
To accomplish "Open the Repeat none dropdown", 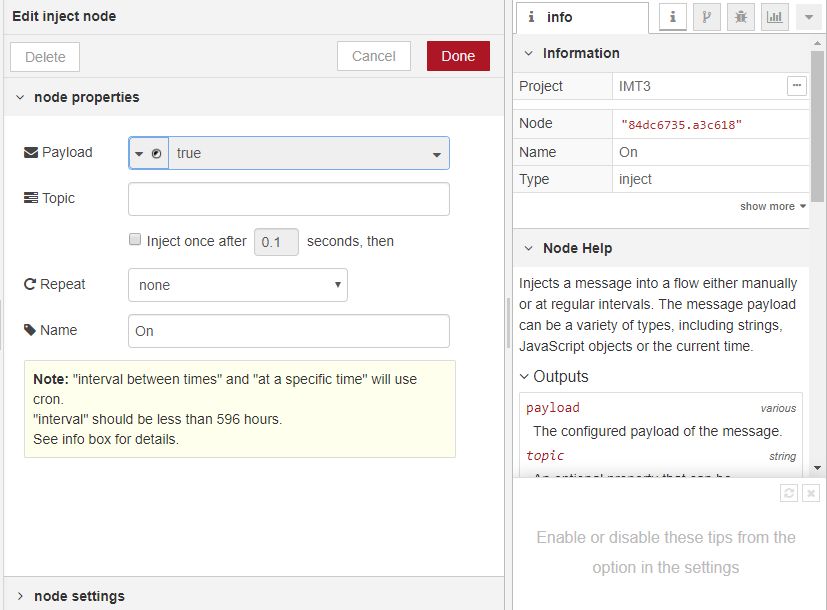I will (238, 285).
